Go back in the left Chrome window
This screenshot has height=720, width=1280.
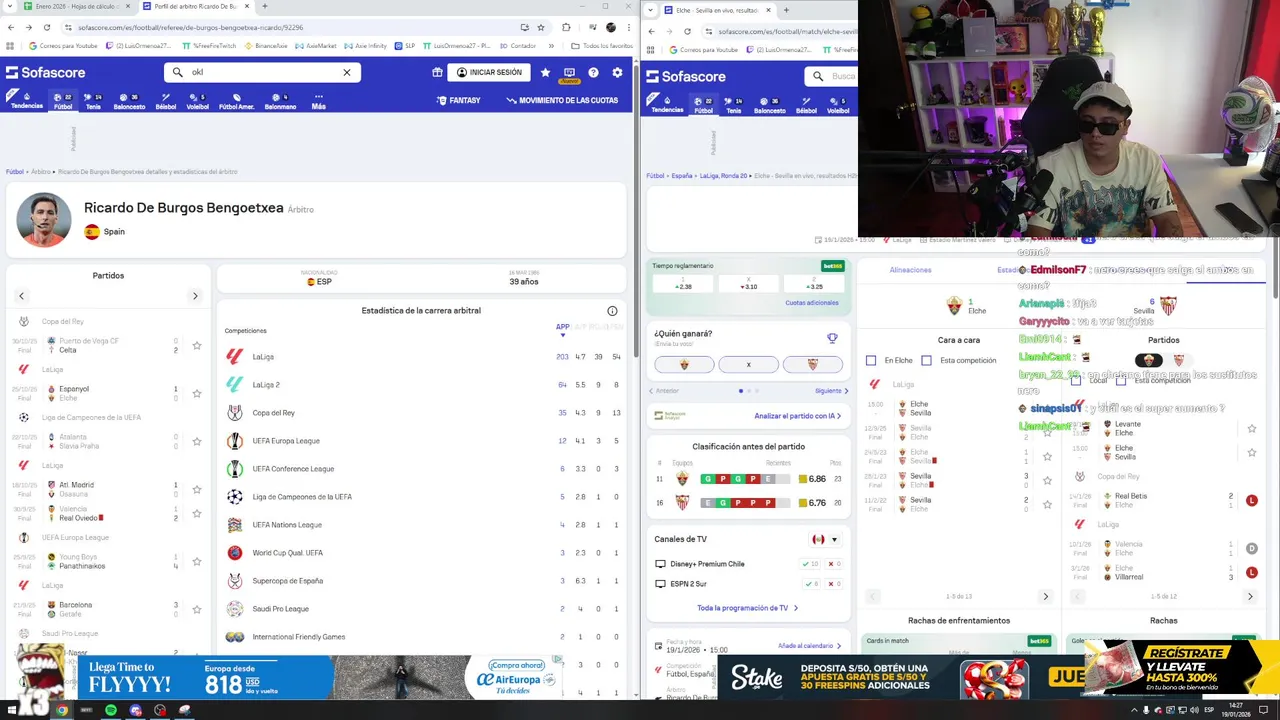[x=11, y=27]
